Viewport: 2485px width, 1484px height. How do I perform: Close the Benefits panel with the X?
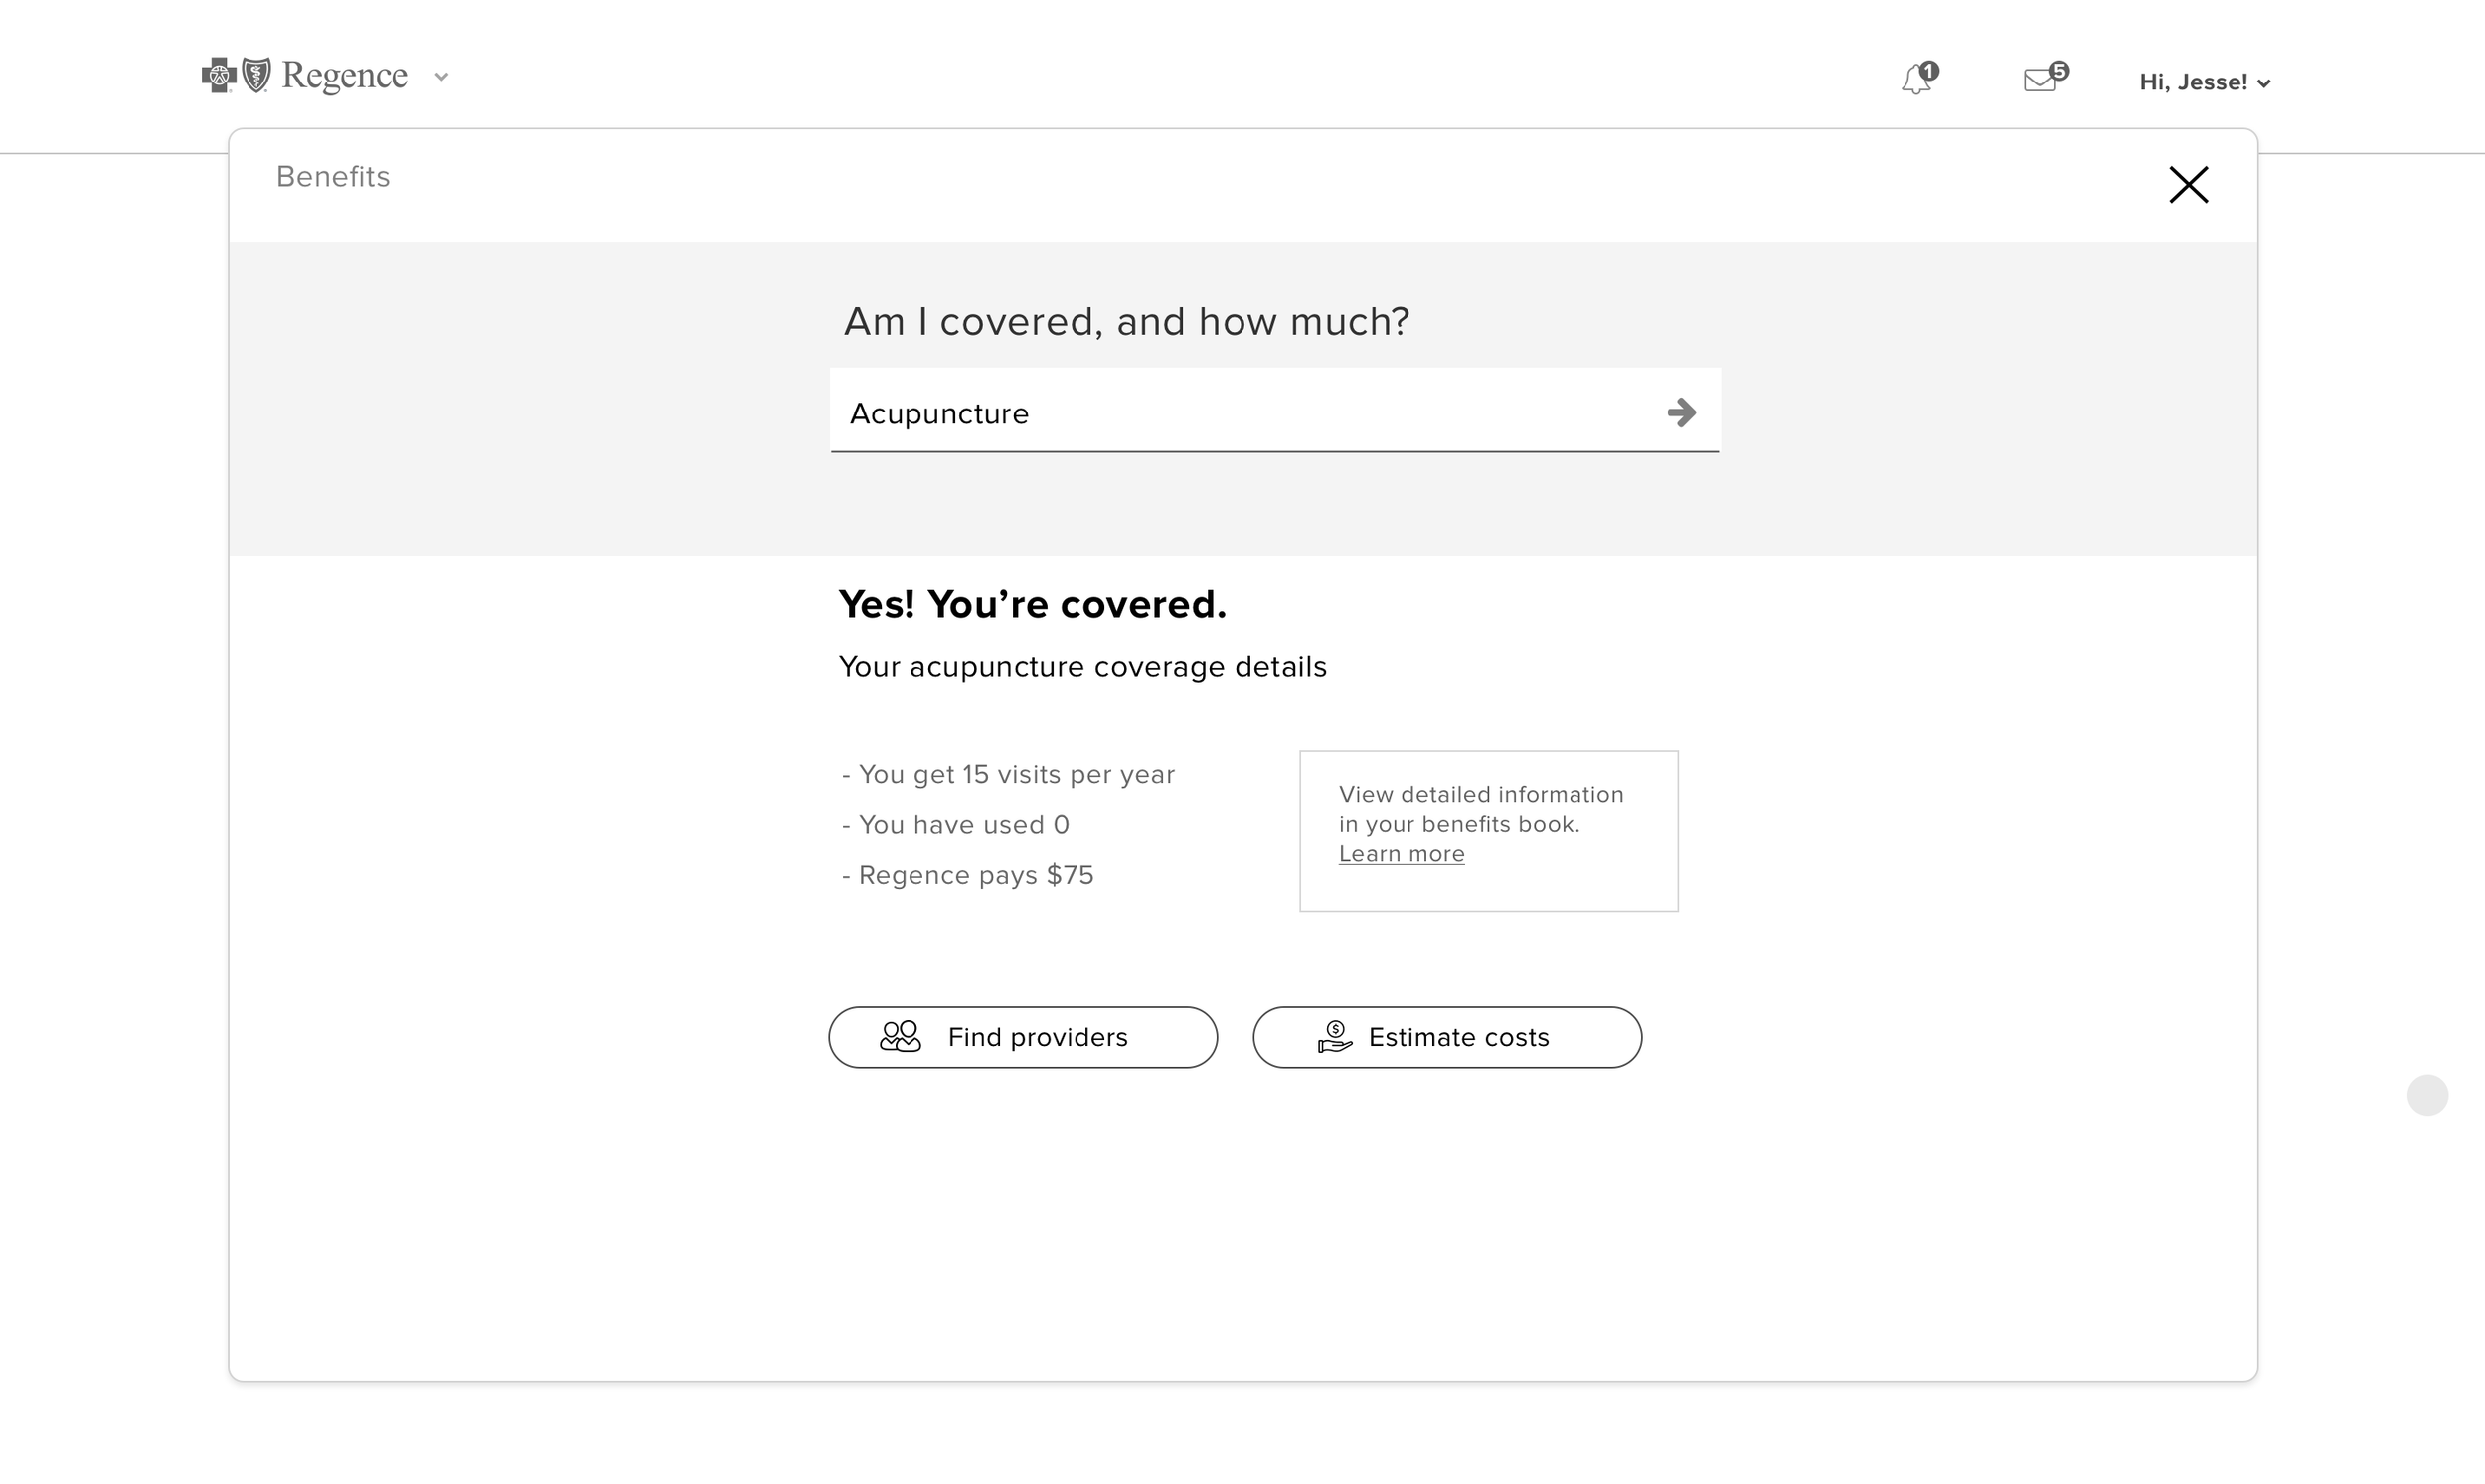(x=2188, y=185)
